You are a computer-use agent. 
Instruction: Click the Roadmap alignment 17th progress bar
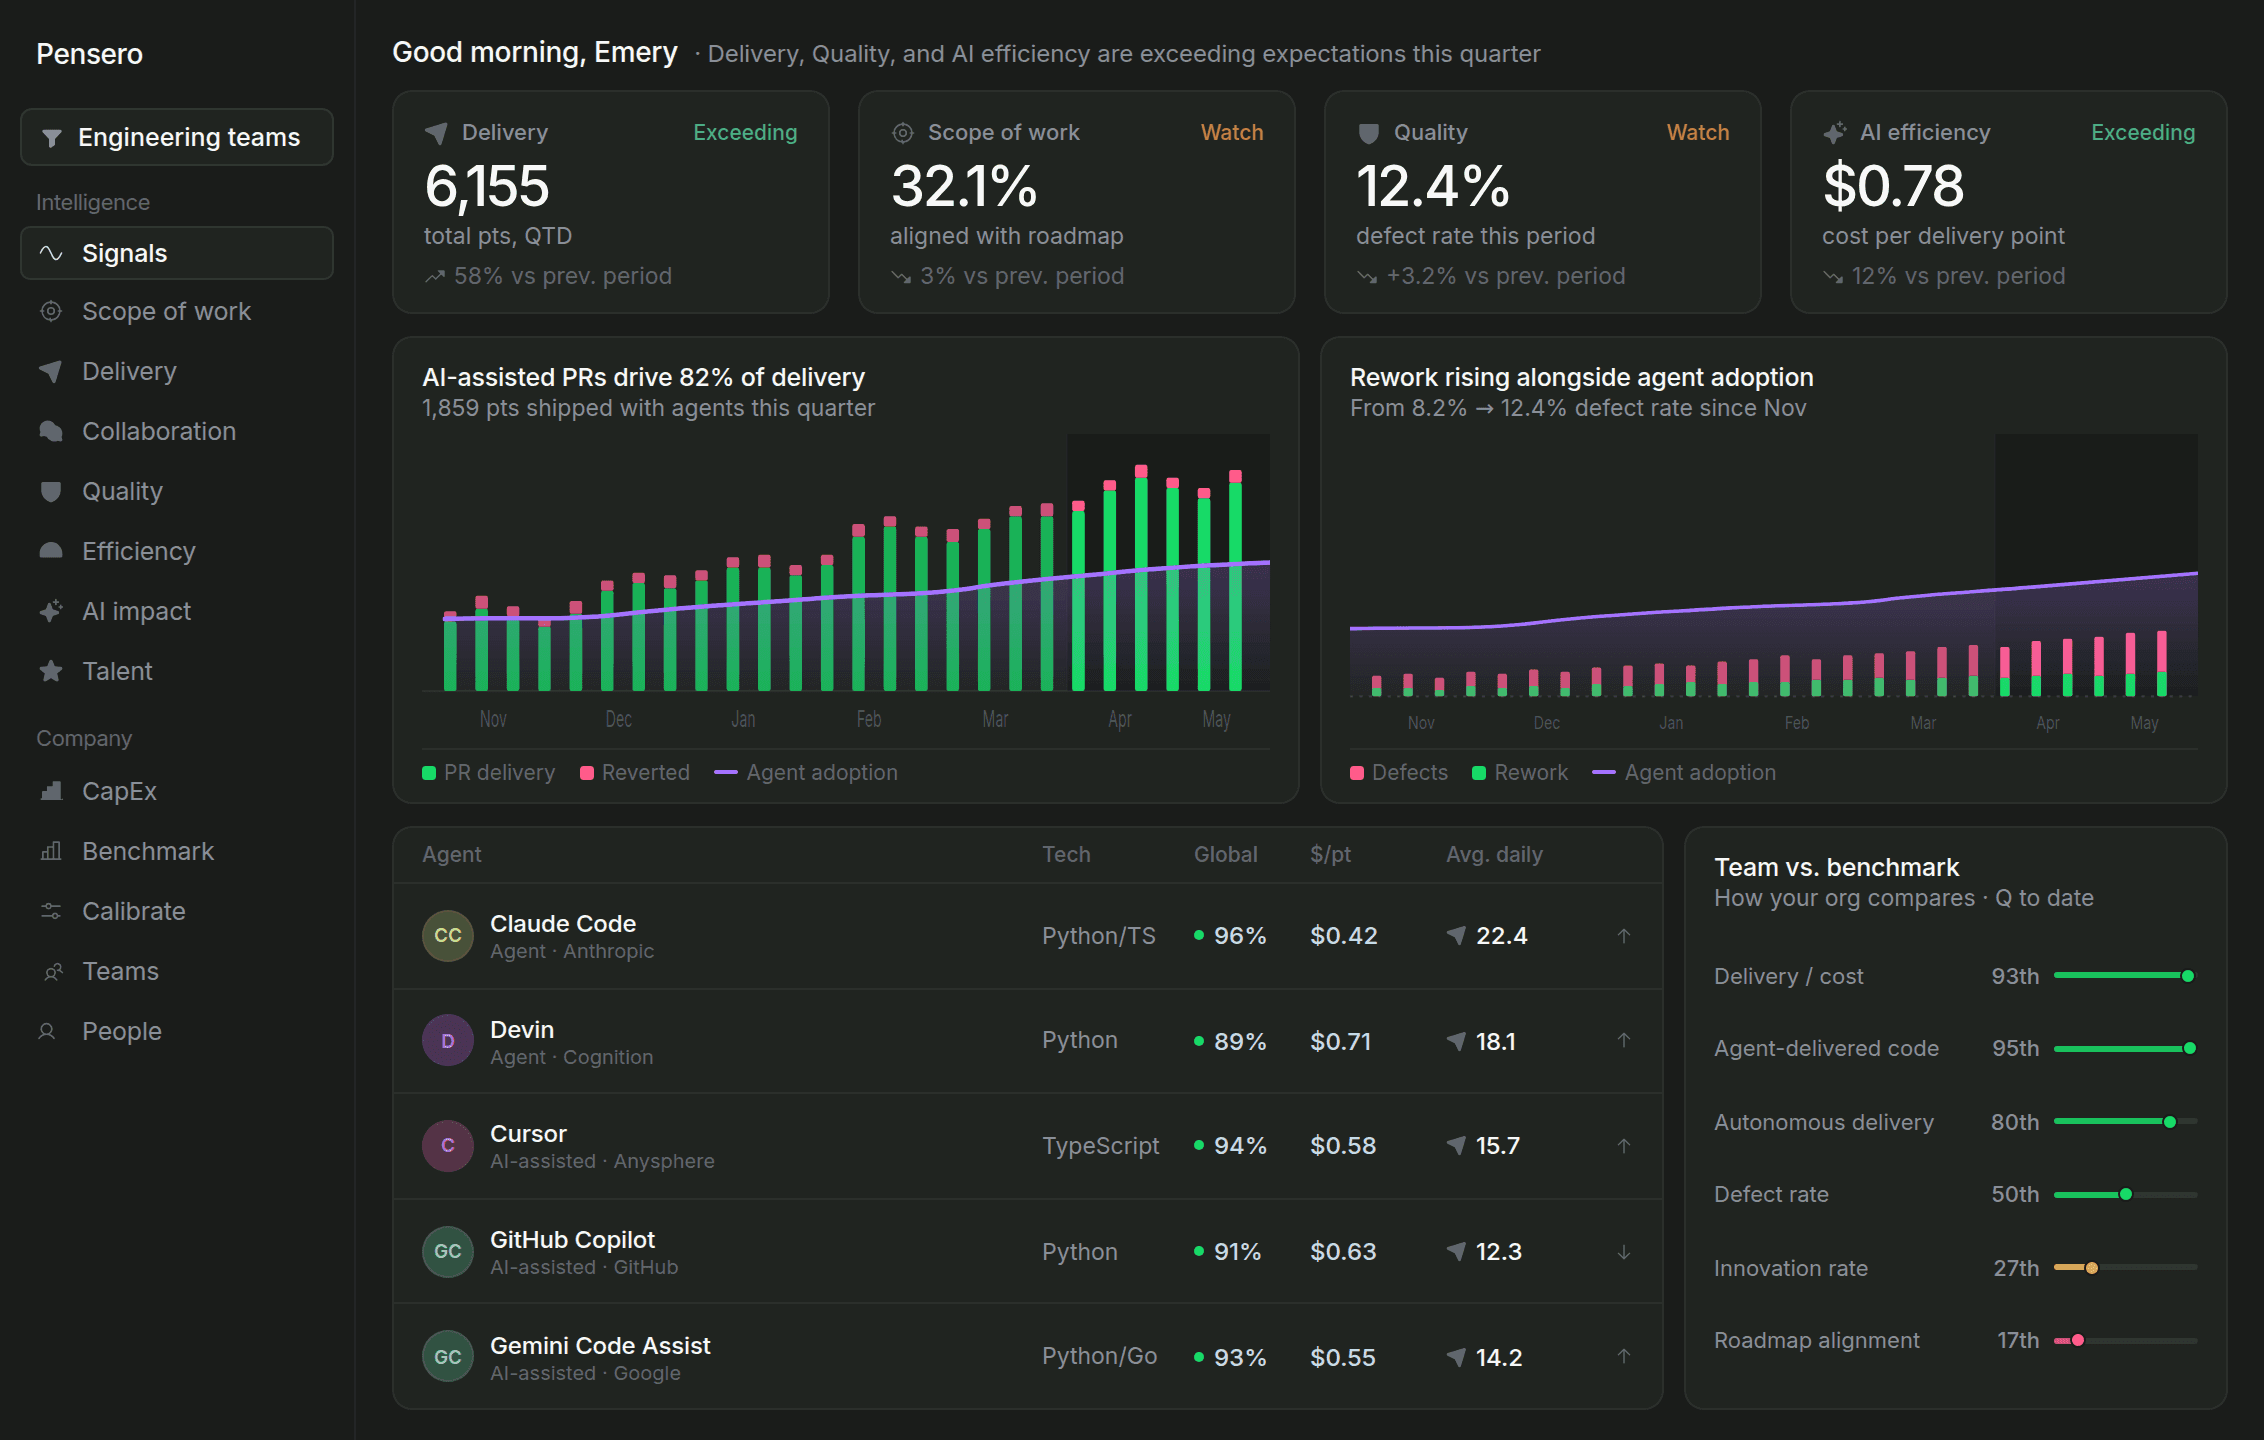[2125, 1340]
